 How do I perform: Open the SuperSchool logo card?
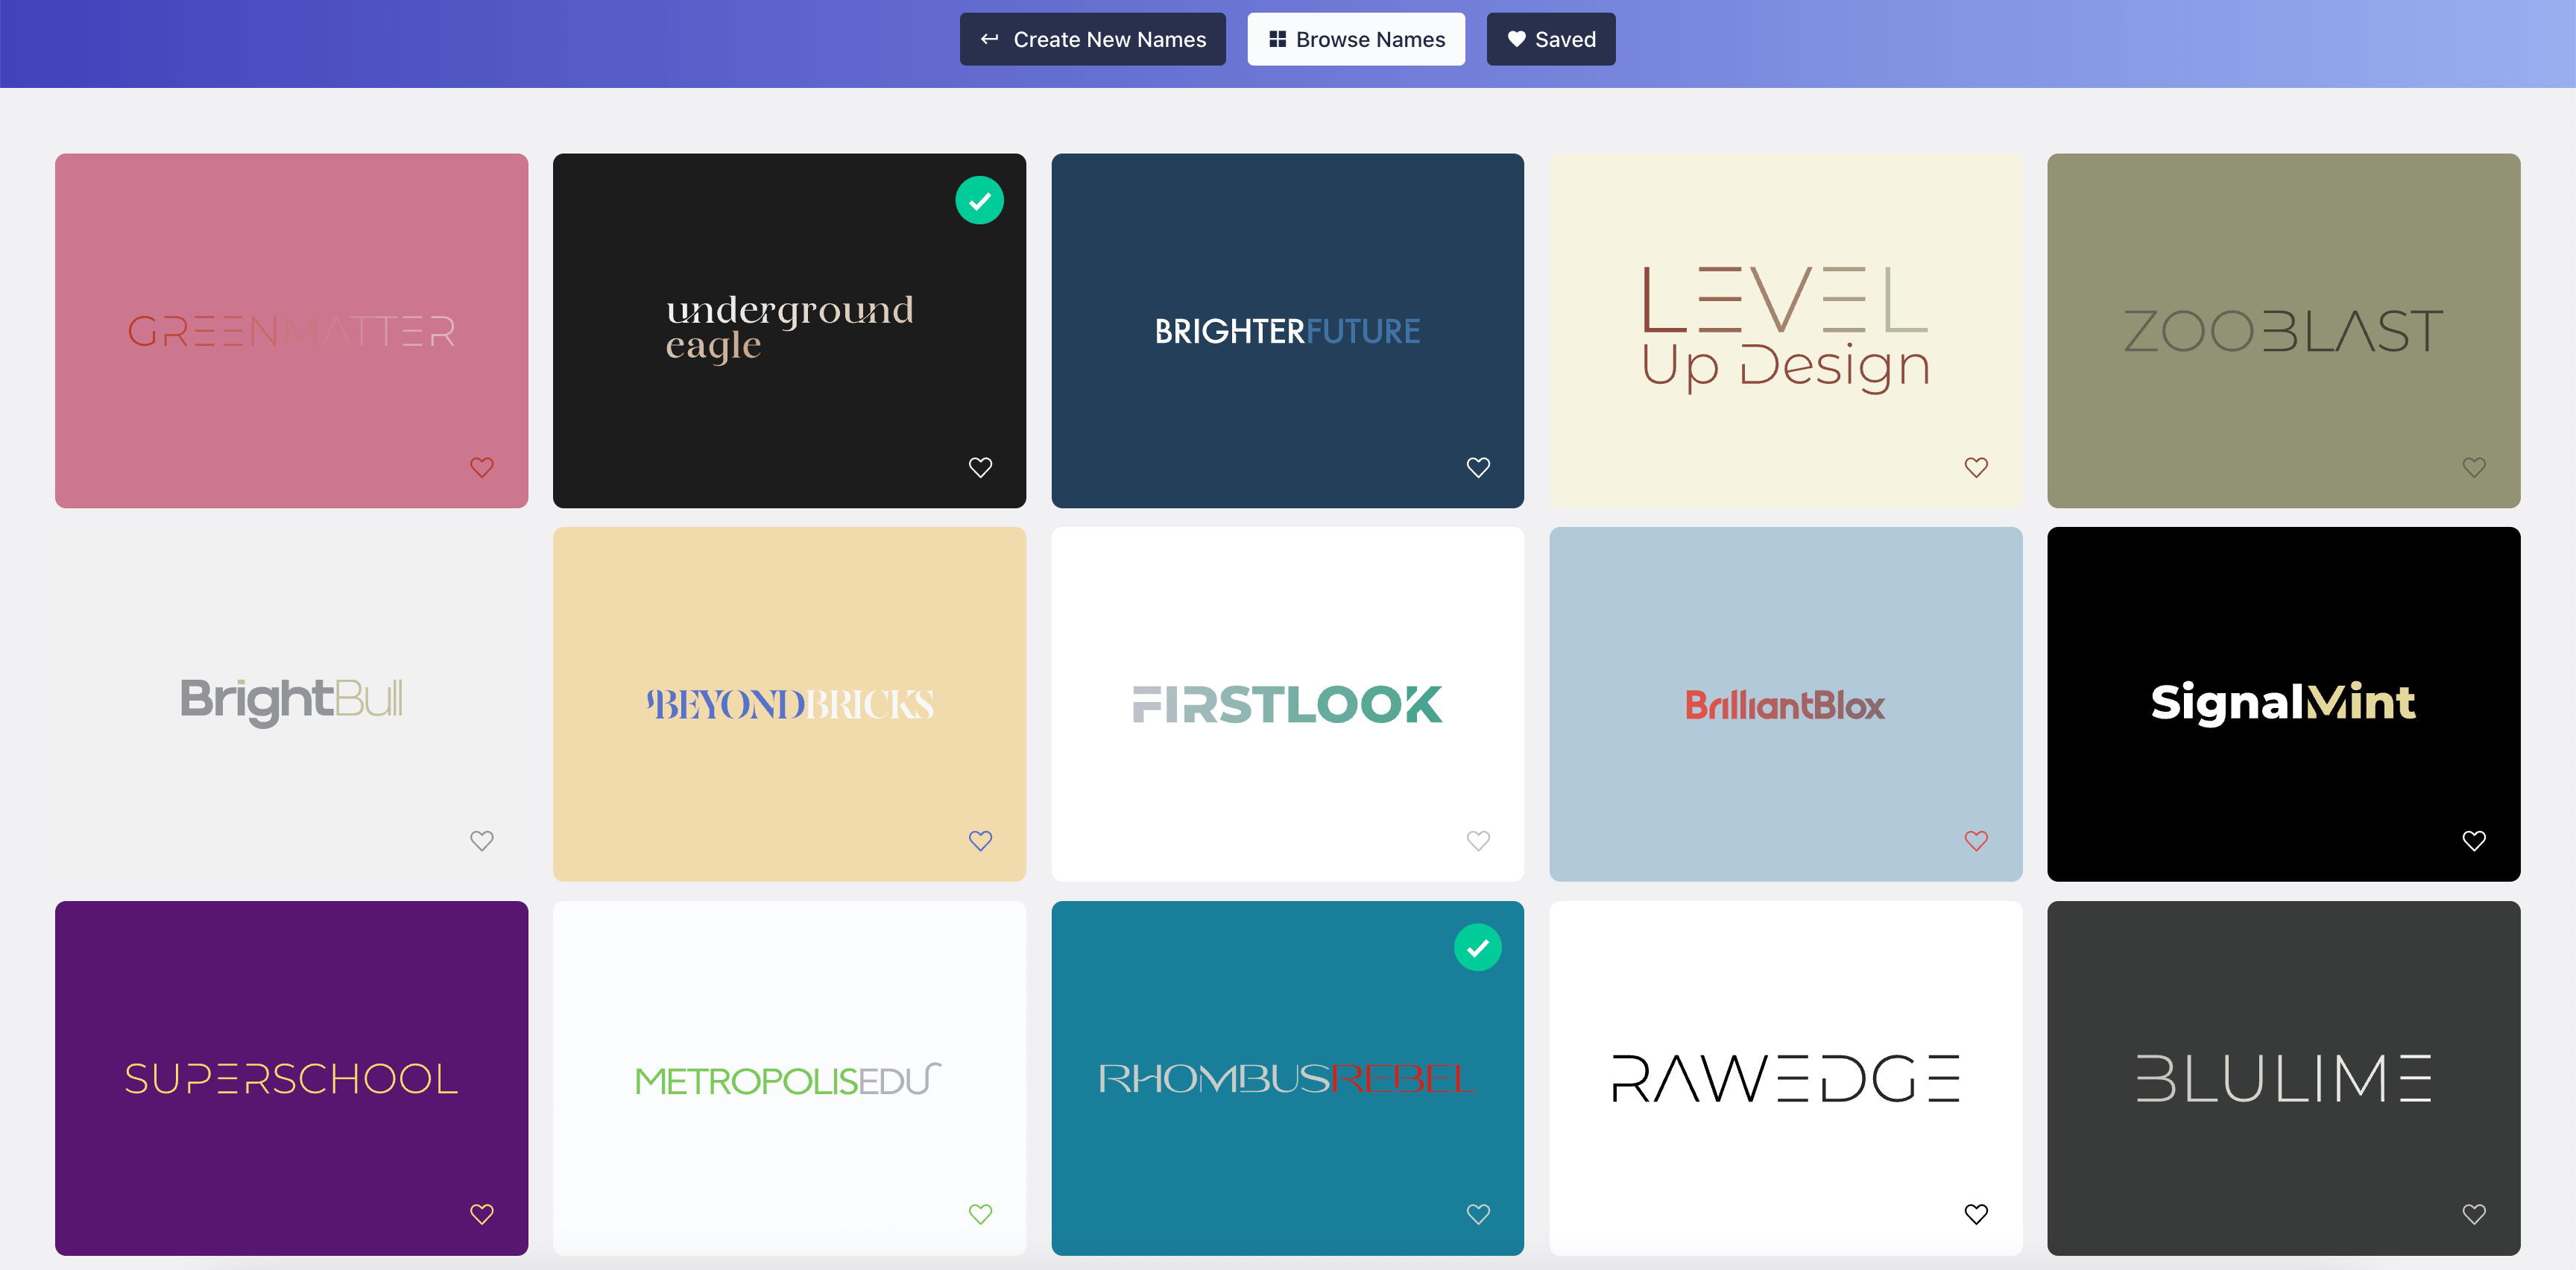pos(291,1078)
